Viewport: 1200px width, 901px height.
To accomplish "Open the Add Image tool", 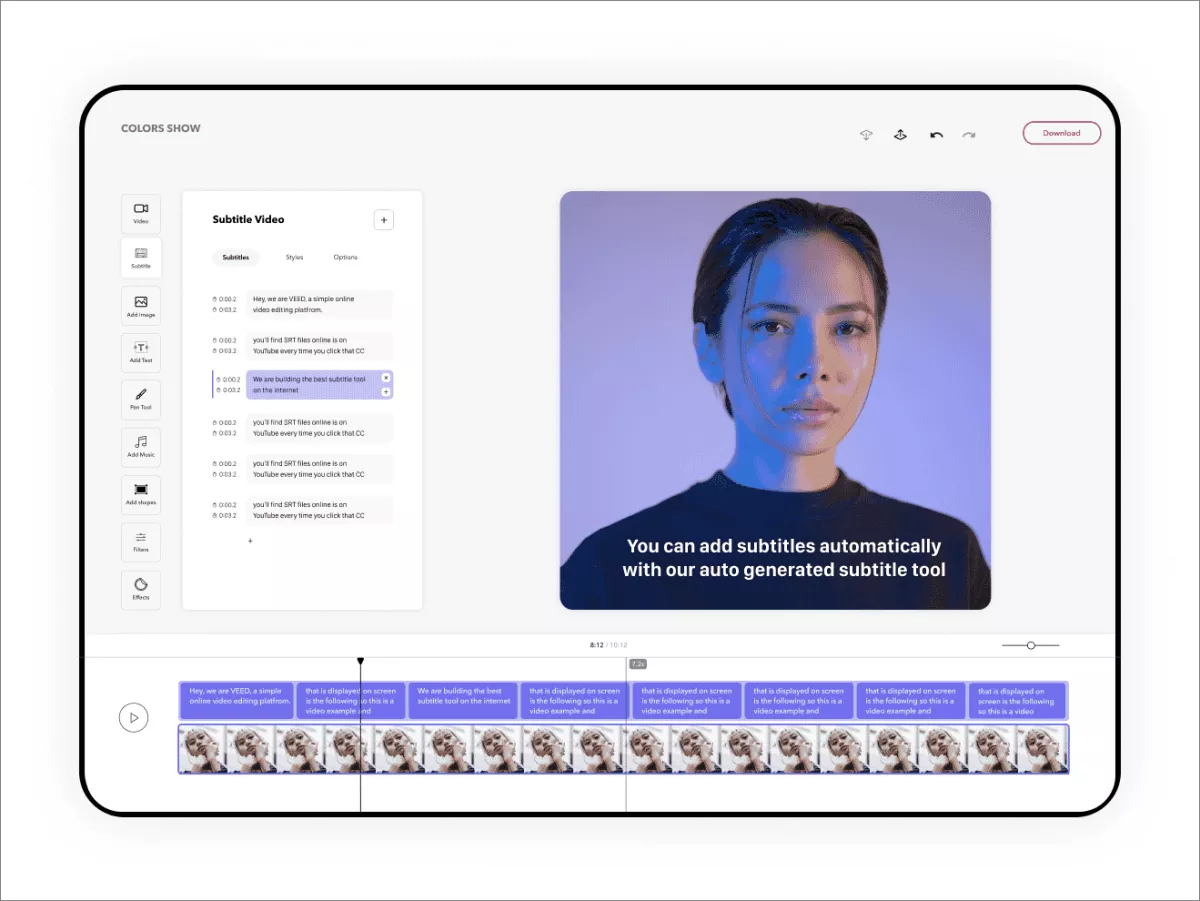I will (x=141, y=306).
